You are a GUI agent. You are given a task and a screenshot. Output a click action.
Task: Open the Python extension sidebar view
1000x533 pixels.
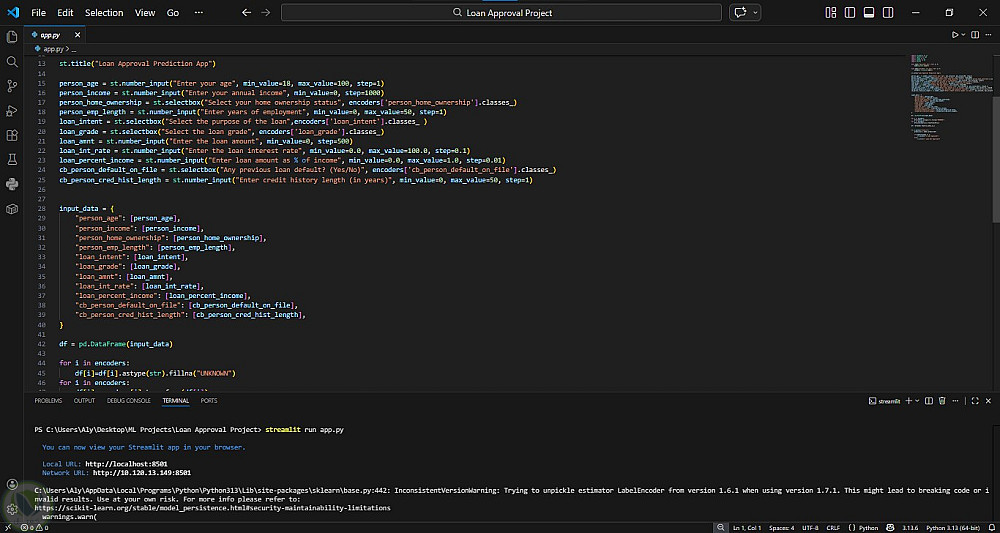[x=12, y=184]
